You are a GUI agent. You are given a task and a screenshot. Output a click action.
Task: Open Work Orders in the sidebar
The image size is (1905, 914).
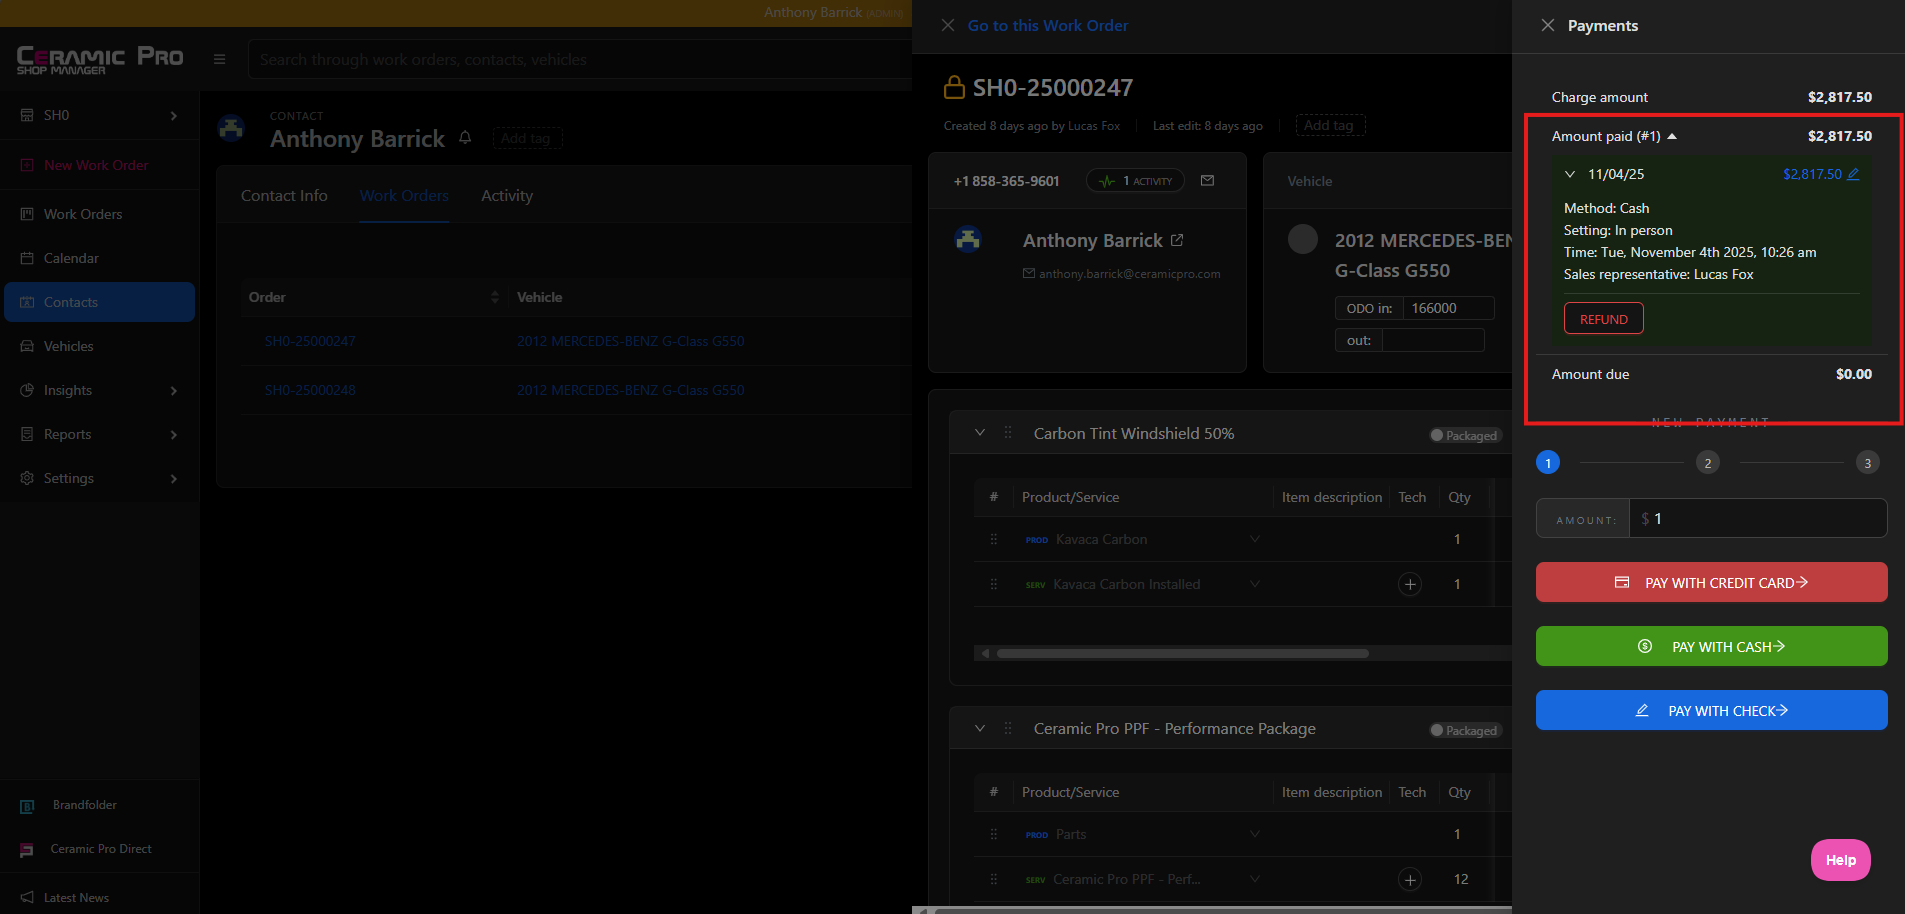tap(100, 214)
